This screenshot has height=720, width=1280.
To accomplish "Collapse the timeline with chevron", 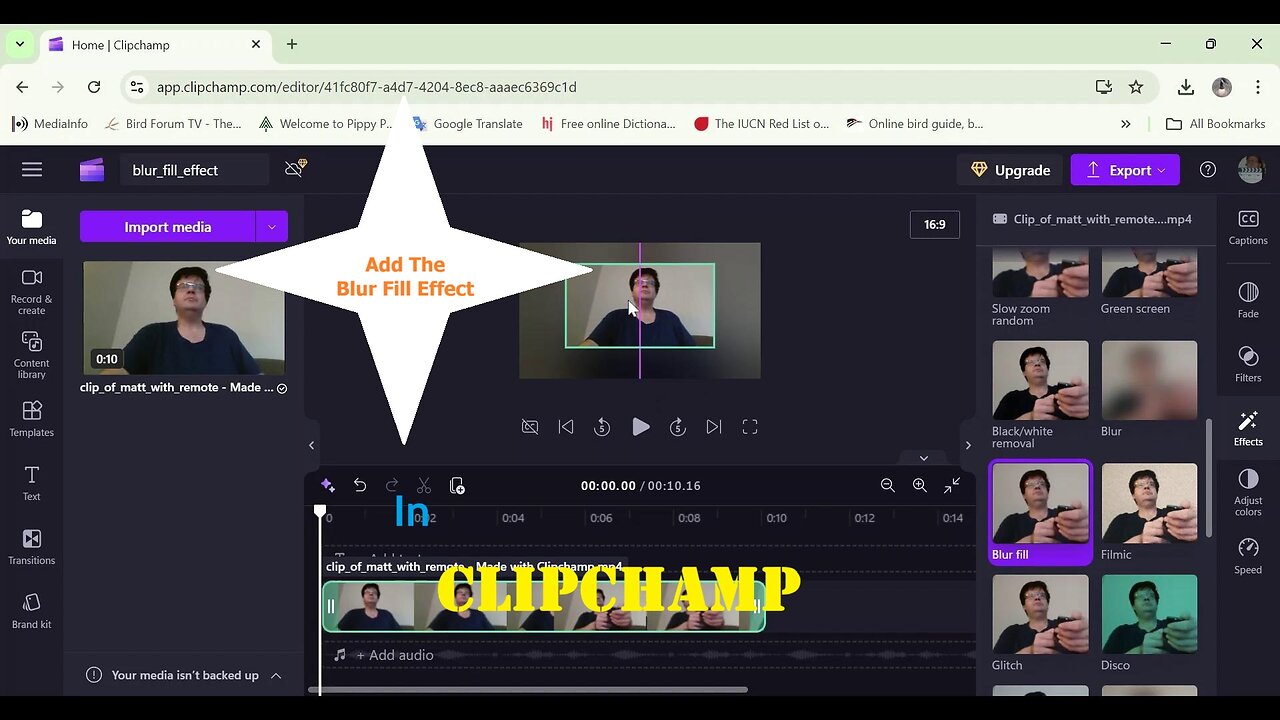I will (924, 458).
